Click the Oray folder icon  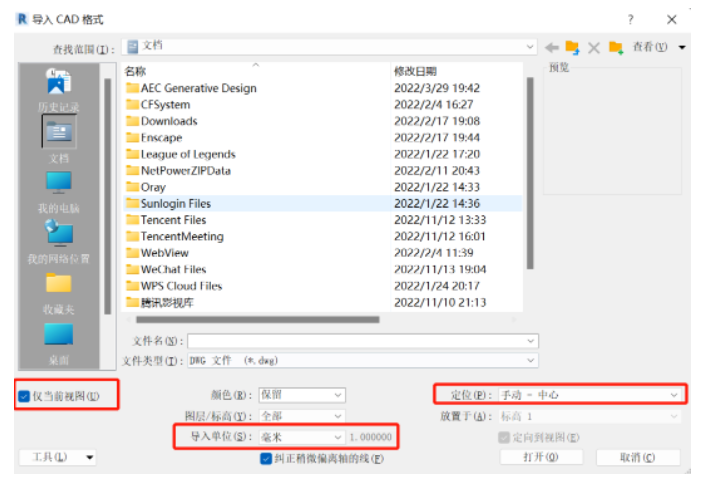point(133,187)
